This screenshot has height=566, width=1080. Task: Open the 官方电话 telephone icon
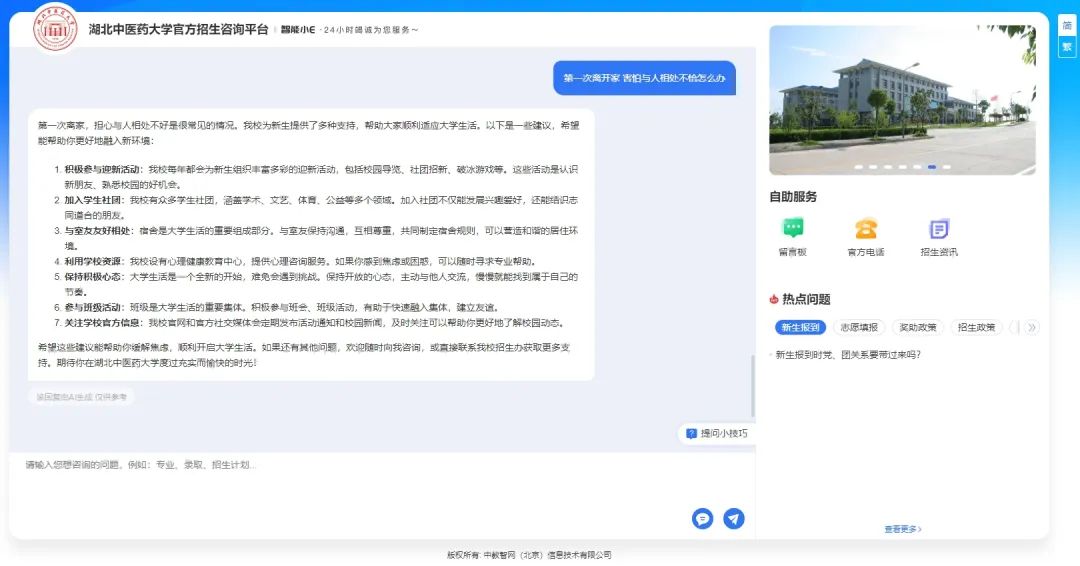click(x=866, y=229)
